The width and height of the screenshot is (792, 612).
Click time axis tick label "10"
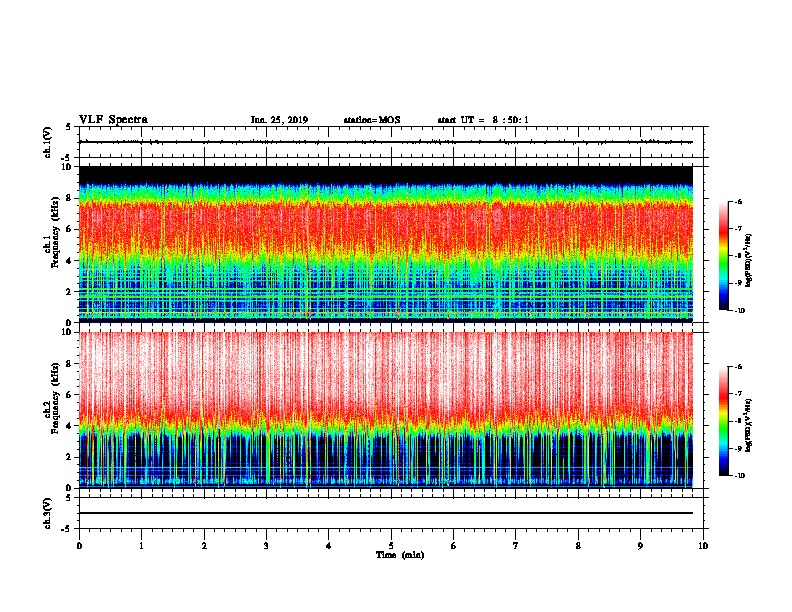703,546
